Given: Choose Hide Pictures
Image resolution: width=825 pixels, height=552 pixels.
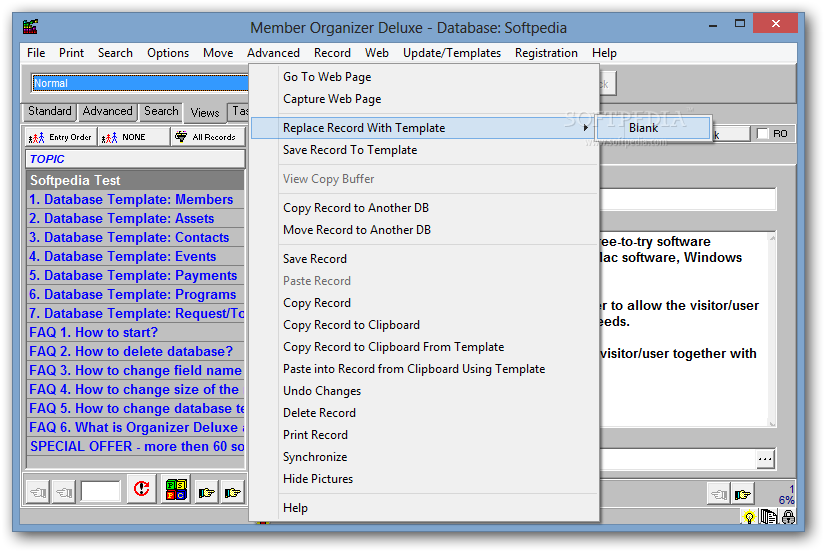Looking at the screenshot, I should click(425, 479).
